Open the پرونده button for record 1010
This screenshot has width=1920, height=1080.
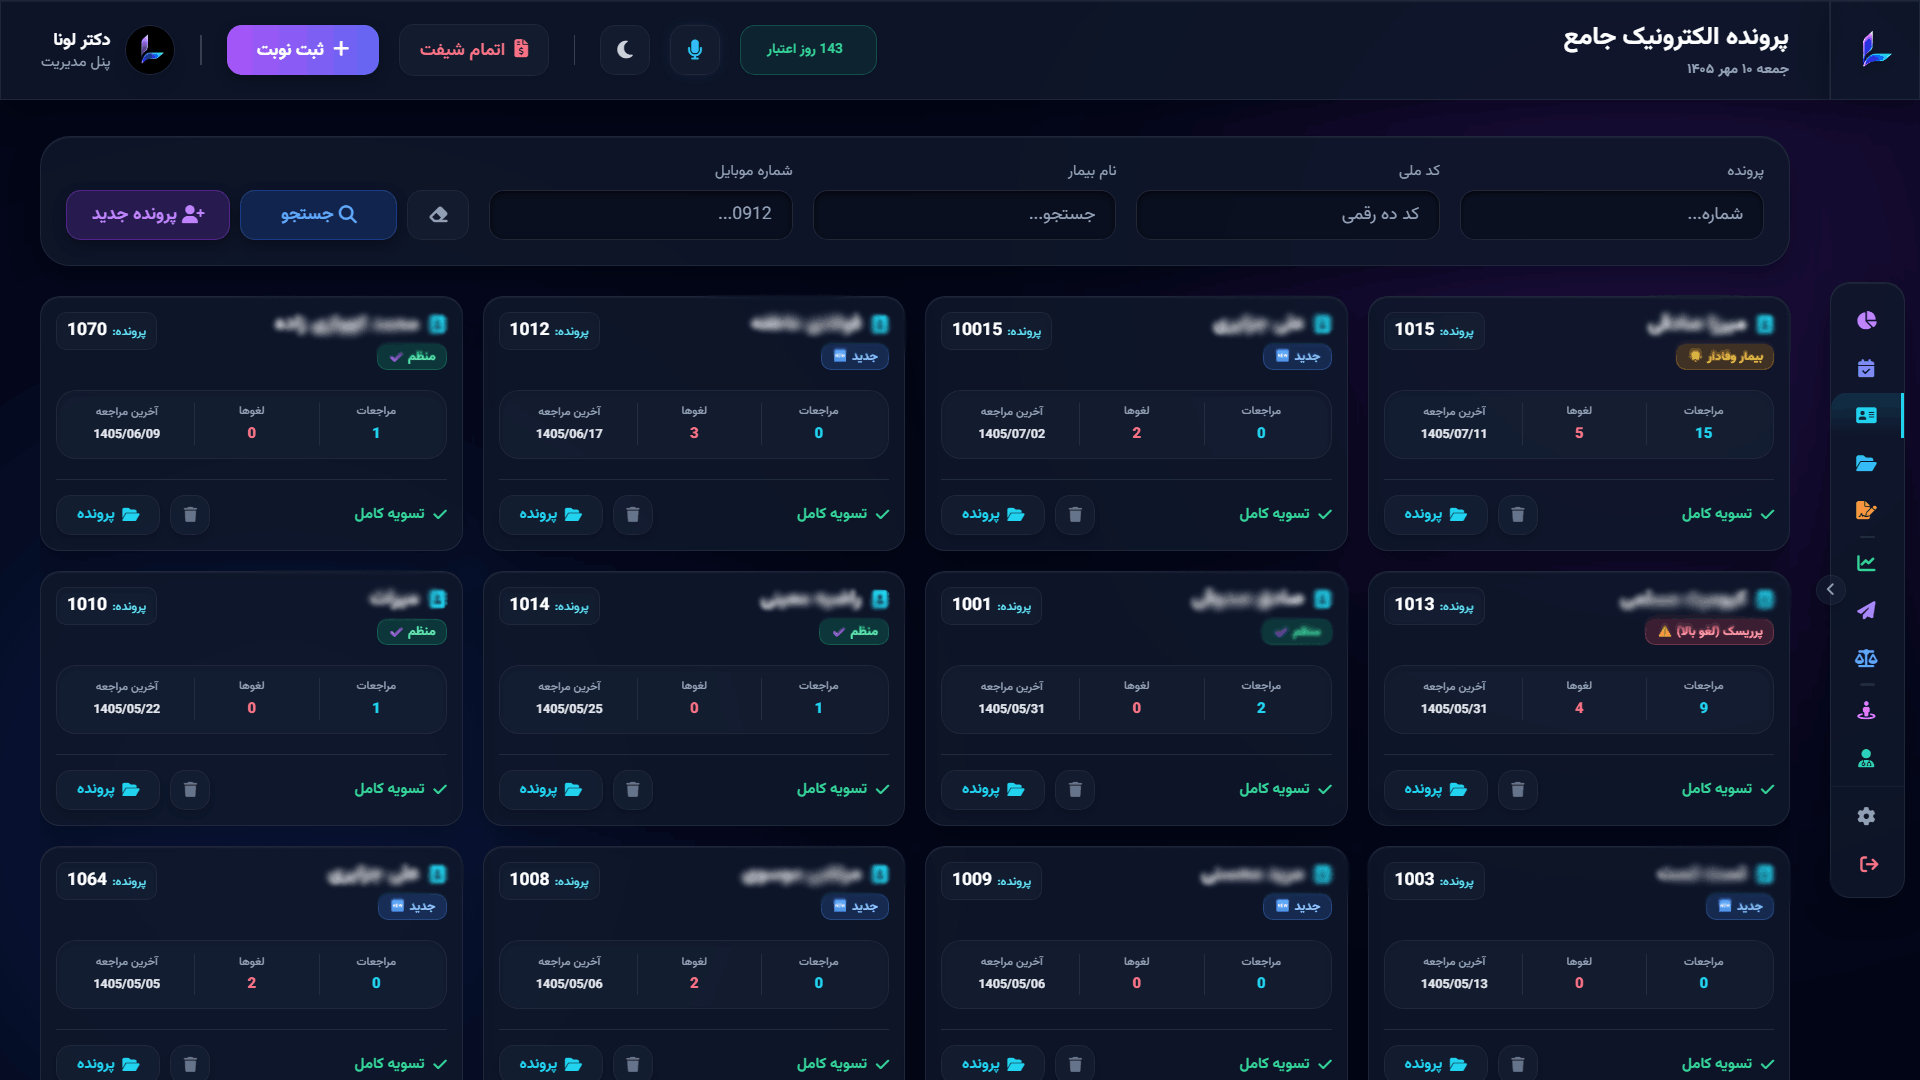[108, 789]
